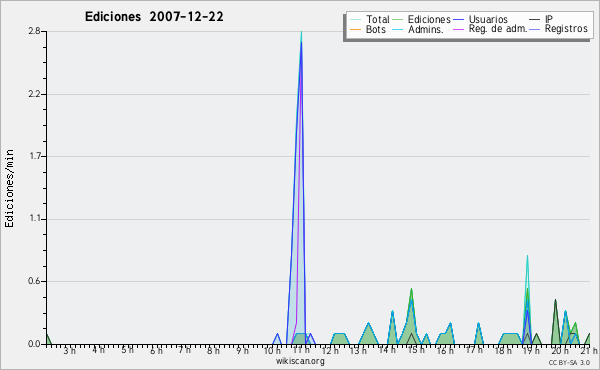Click the cyan Total peak near 19 h
The height and width of the screenshot is (370, 600).
coord(527,300)
